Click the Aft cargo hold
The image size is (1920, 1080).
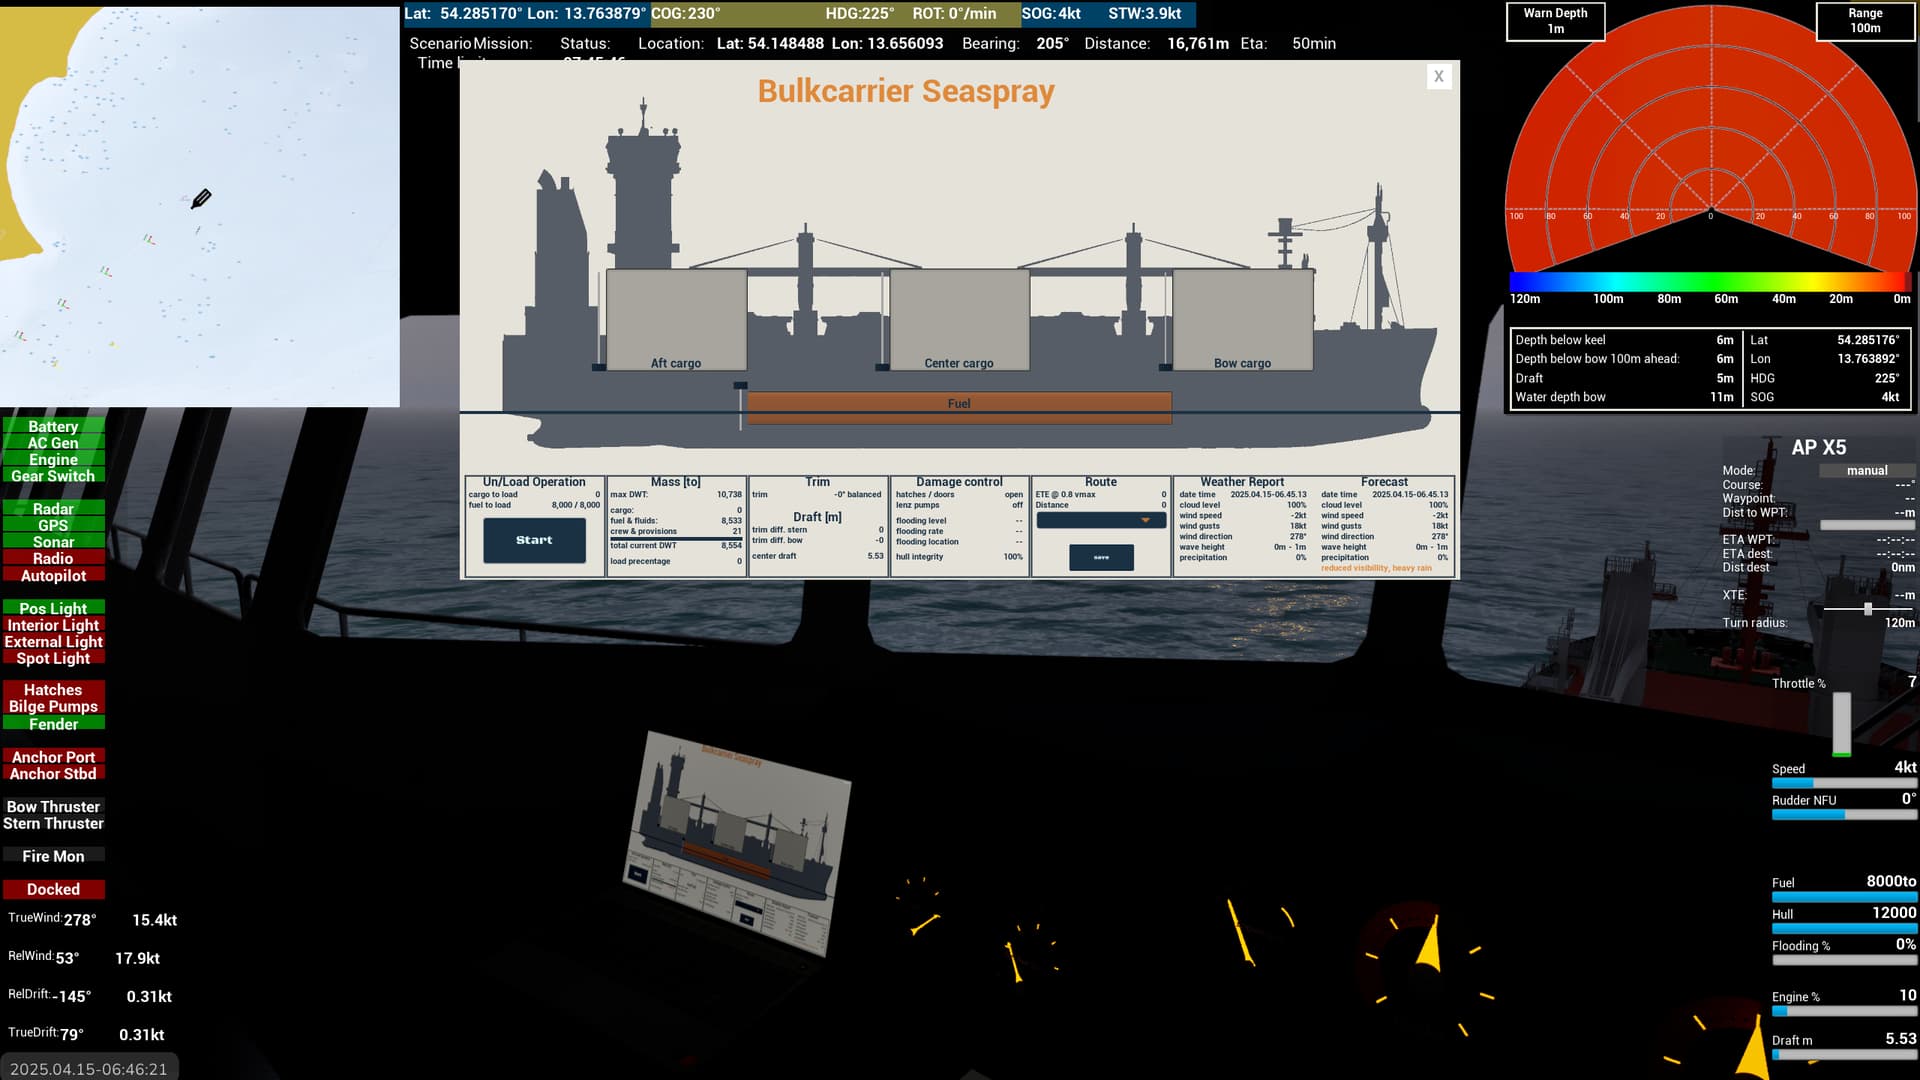click(676, 320)
